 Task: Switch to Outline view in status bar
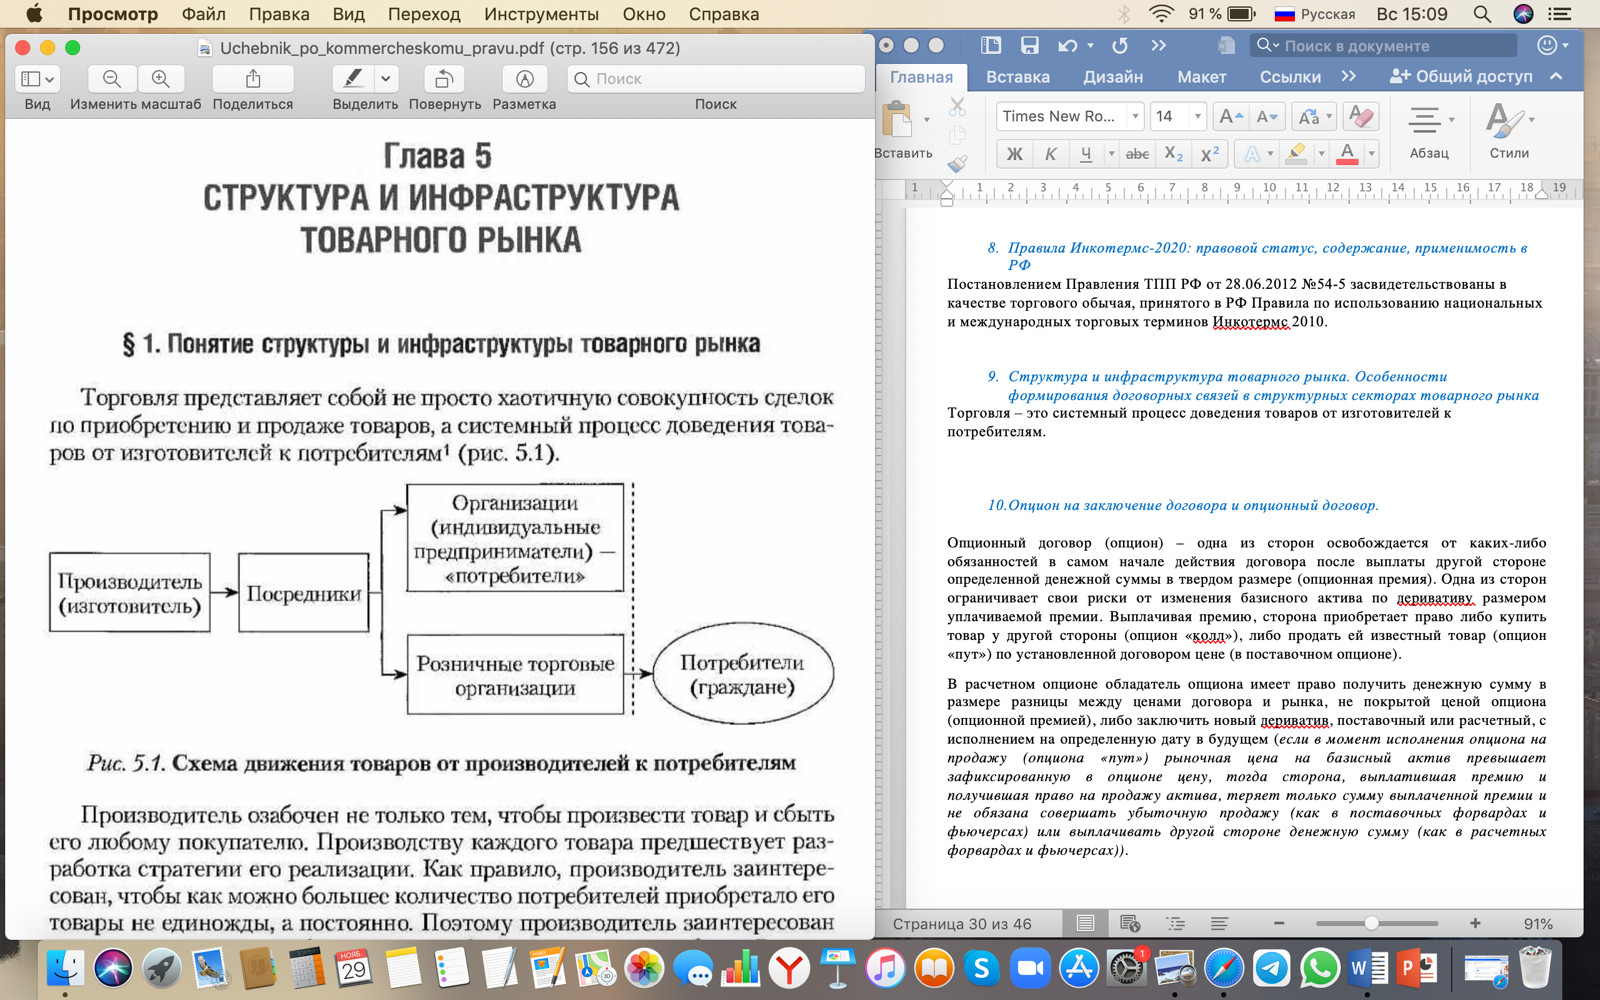point(1175,924)
